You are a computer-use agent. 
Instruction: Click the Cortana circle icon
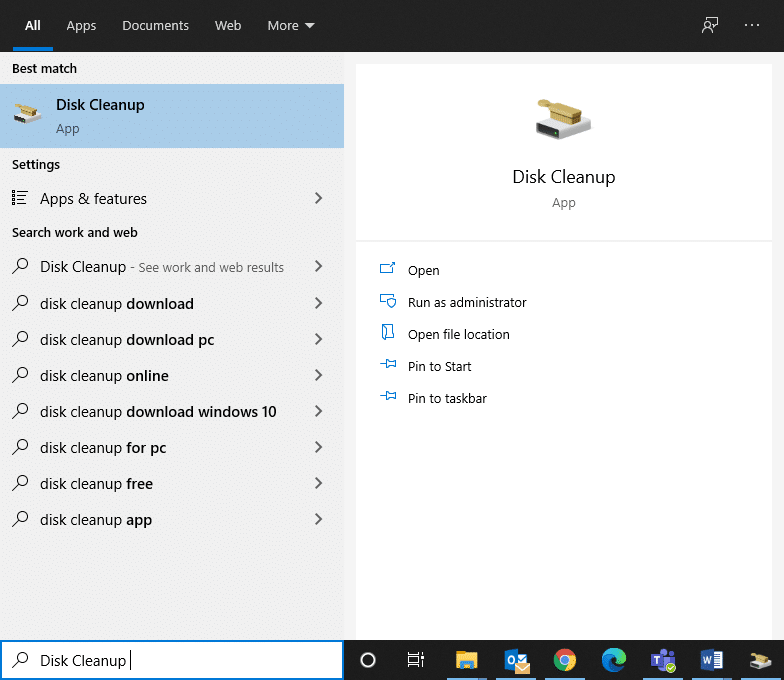[x=368, y=660]
